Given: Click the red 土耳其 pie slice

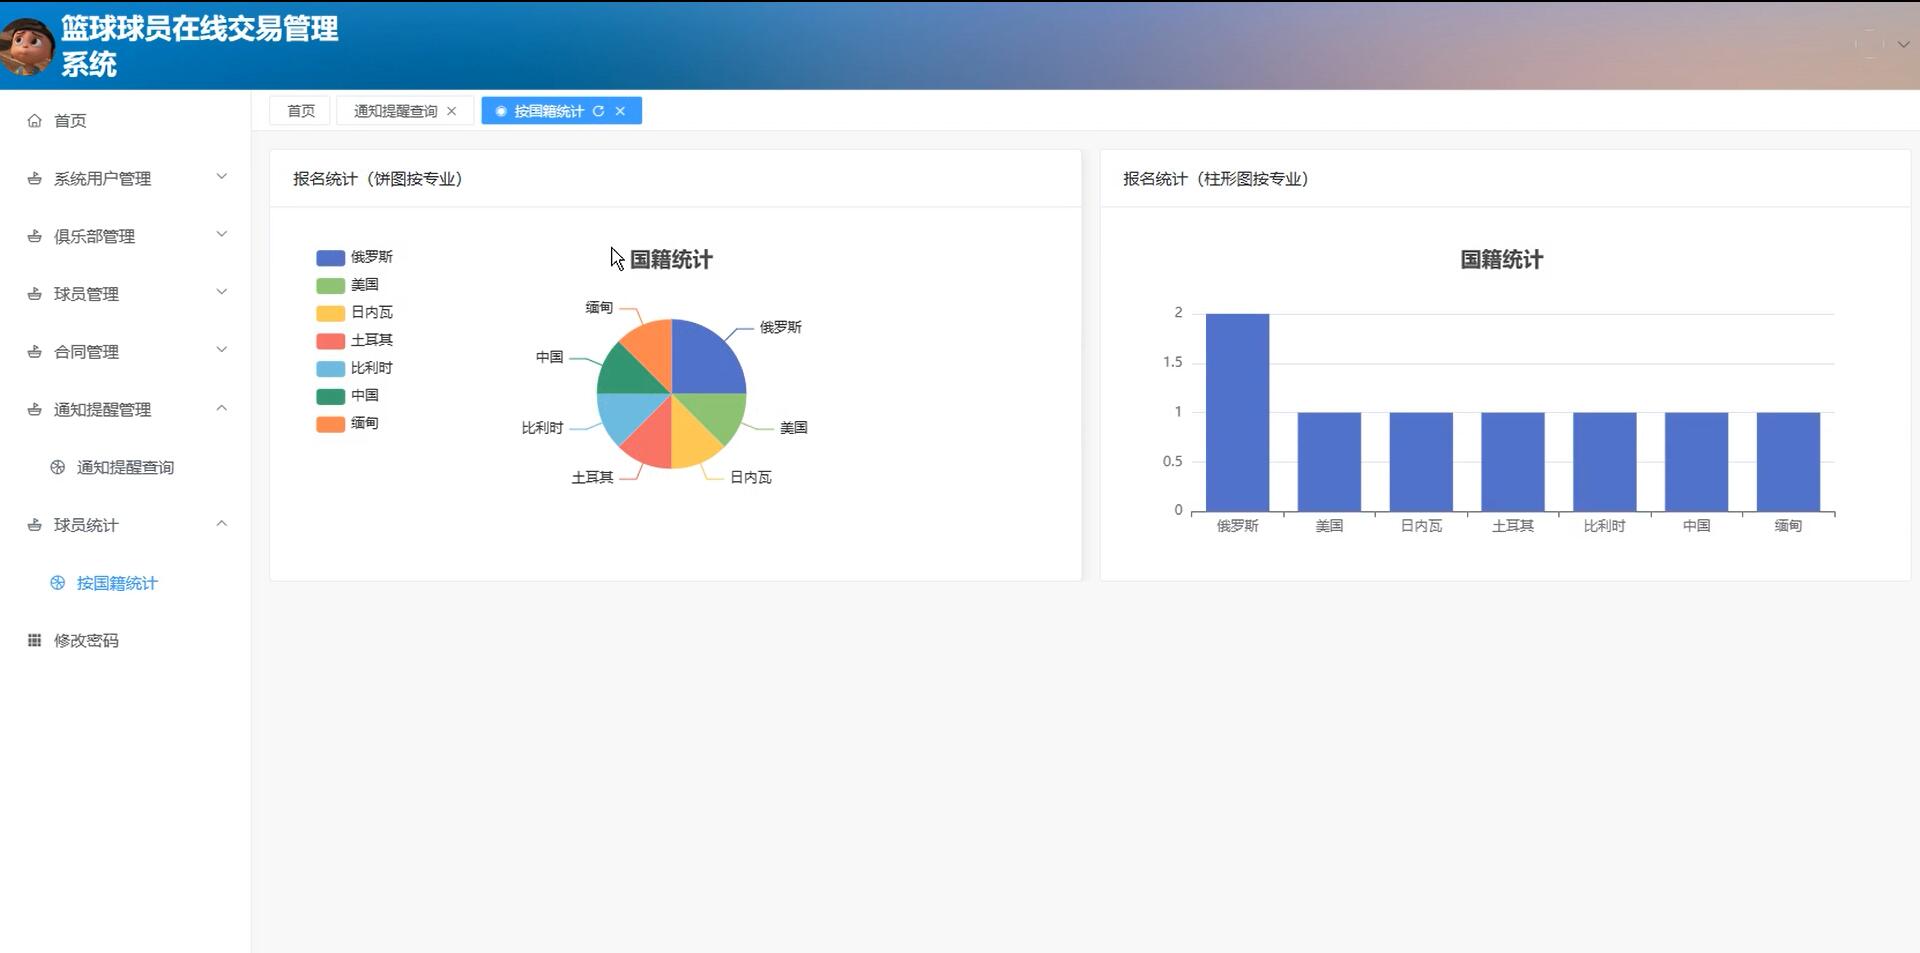Looking at the screenshot, I should tap(652, 440).
